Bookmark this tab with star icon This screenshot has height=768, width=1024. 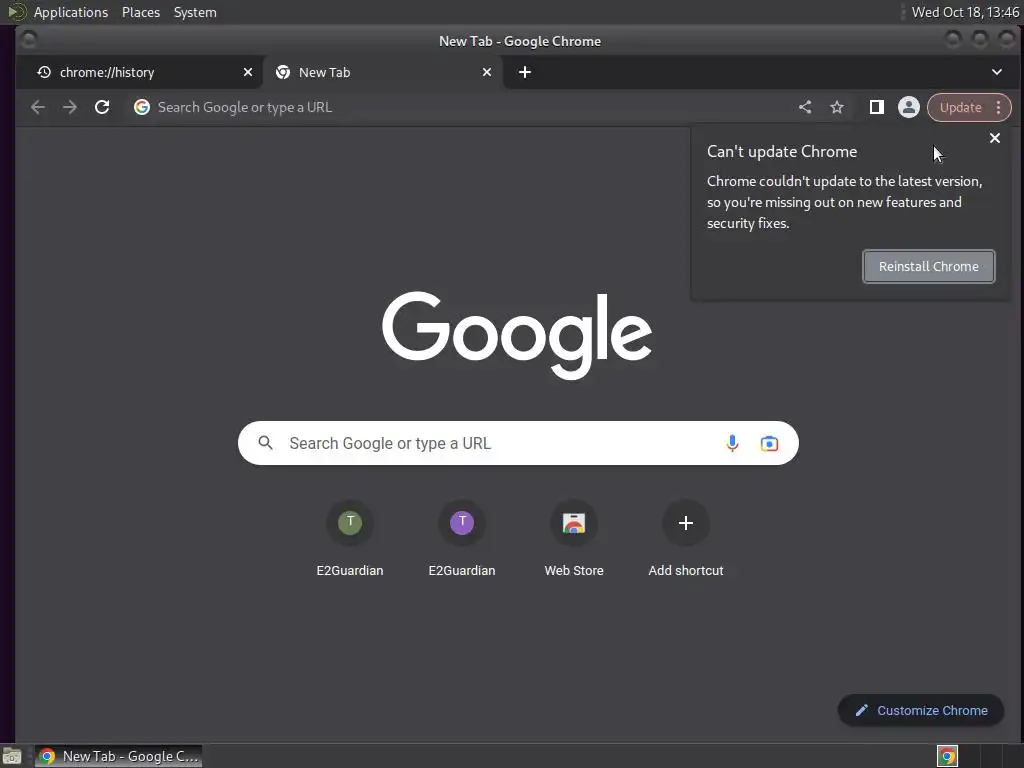(837, 107)
